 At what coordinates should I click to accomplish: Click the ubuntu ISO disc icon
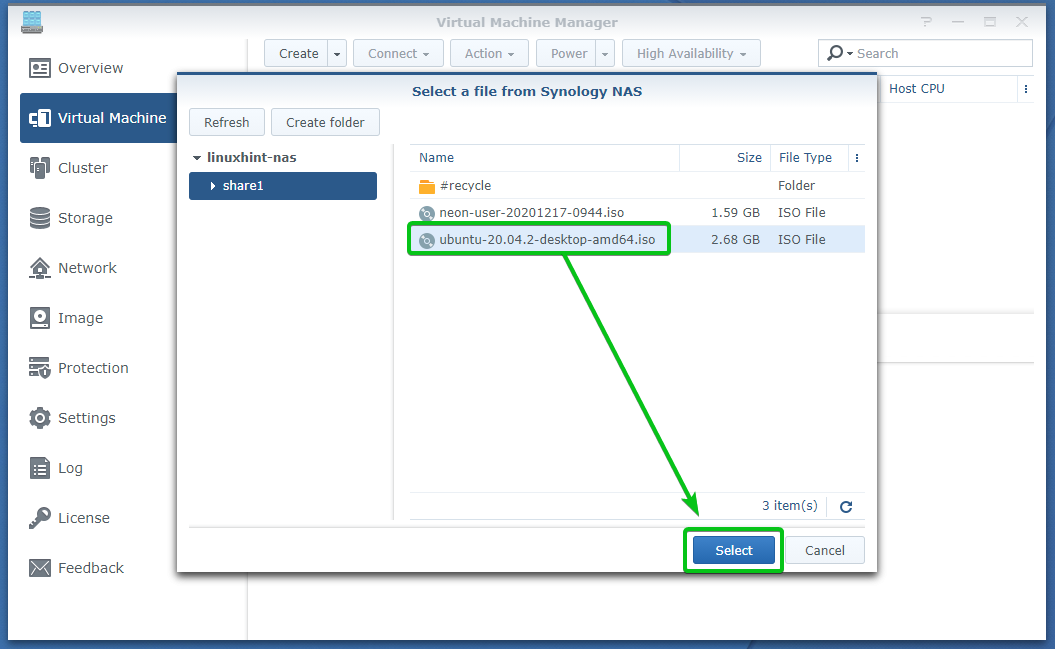click(x=427, y=240)
